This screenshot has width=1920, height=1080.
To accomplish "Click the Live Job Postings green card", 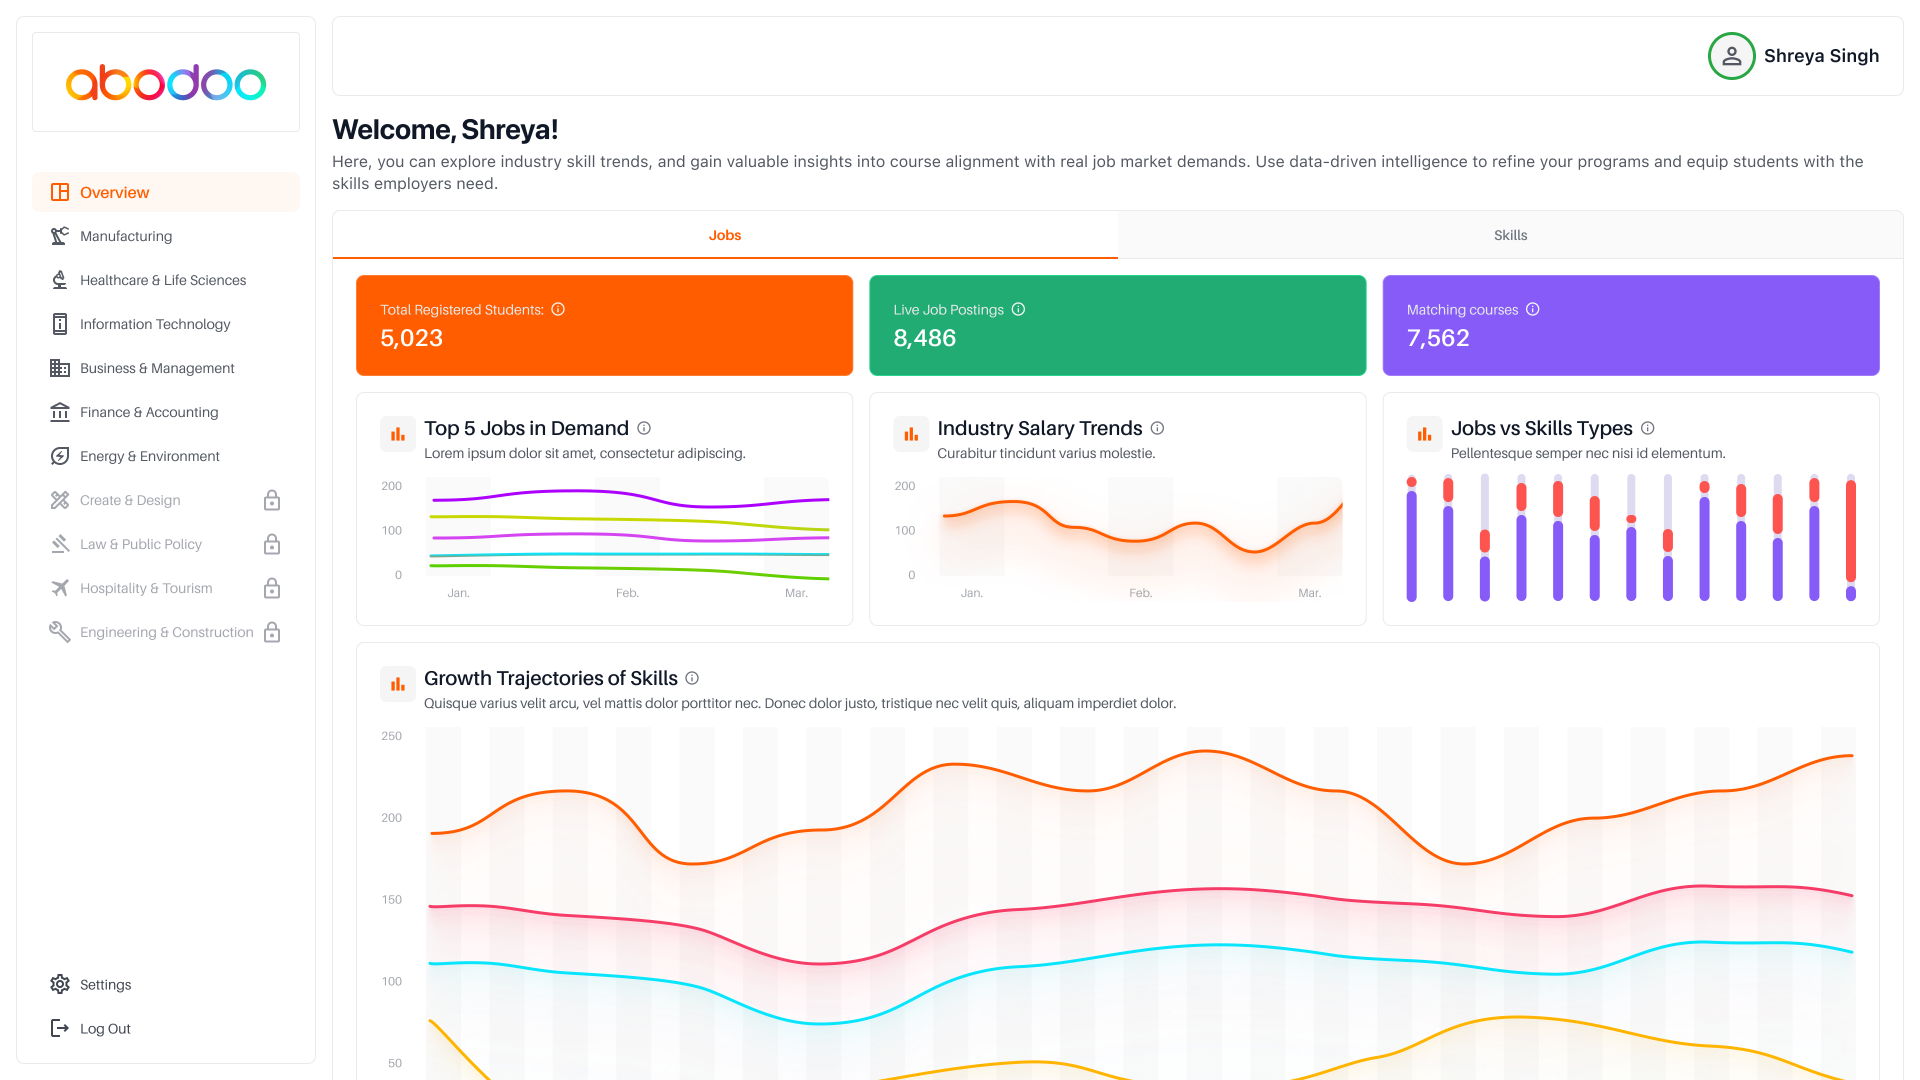I will tap(1117, 325).
